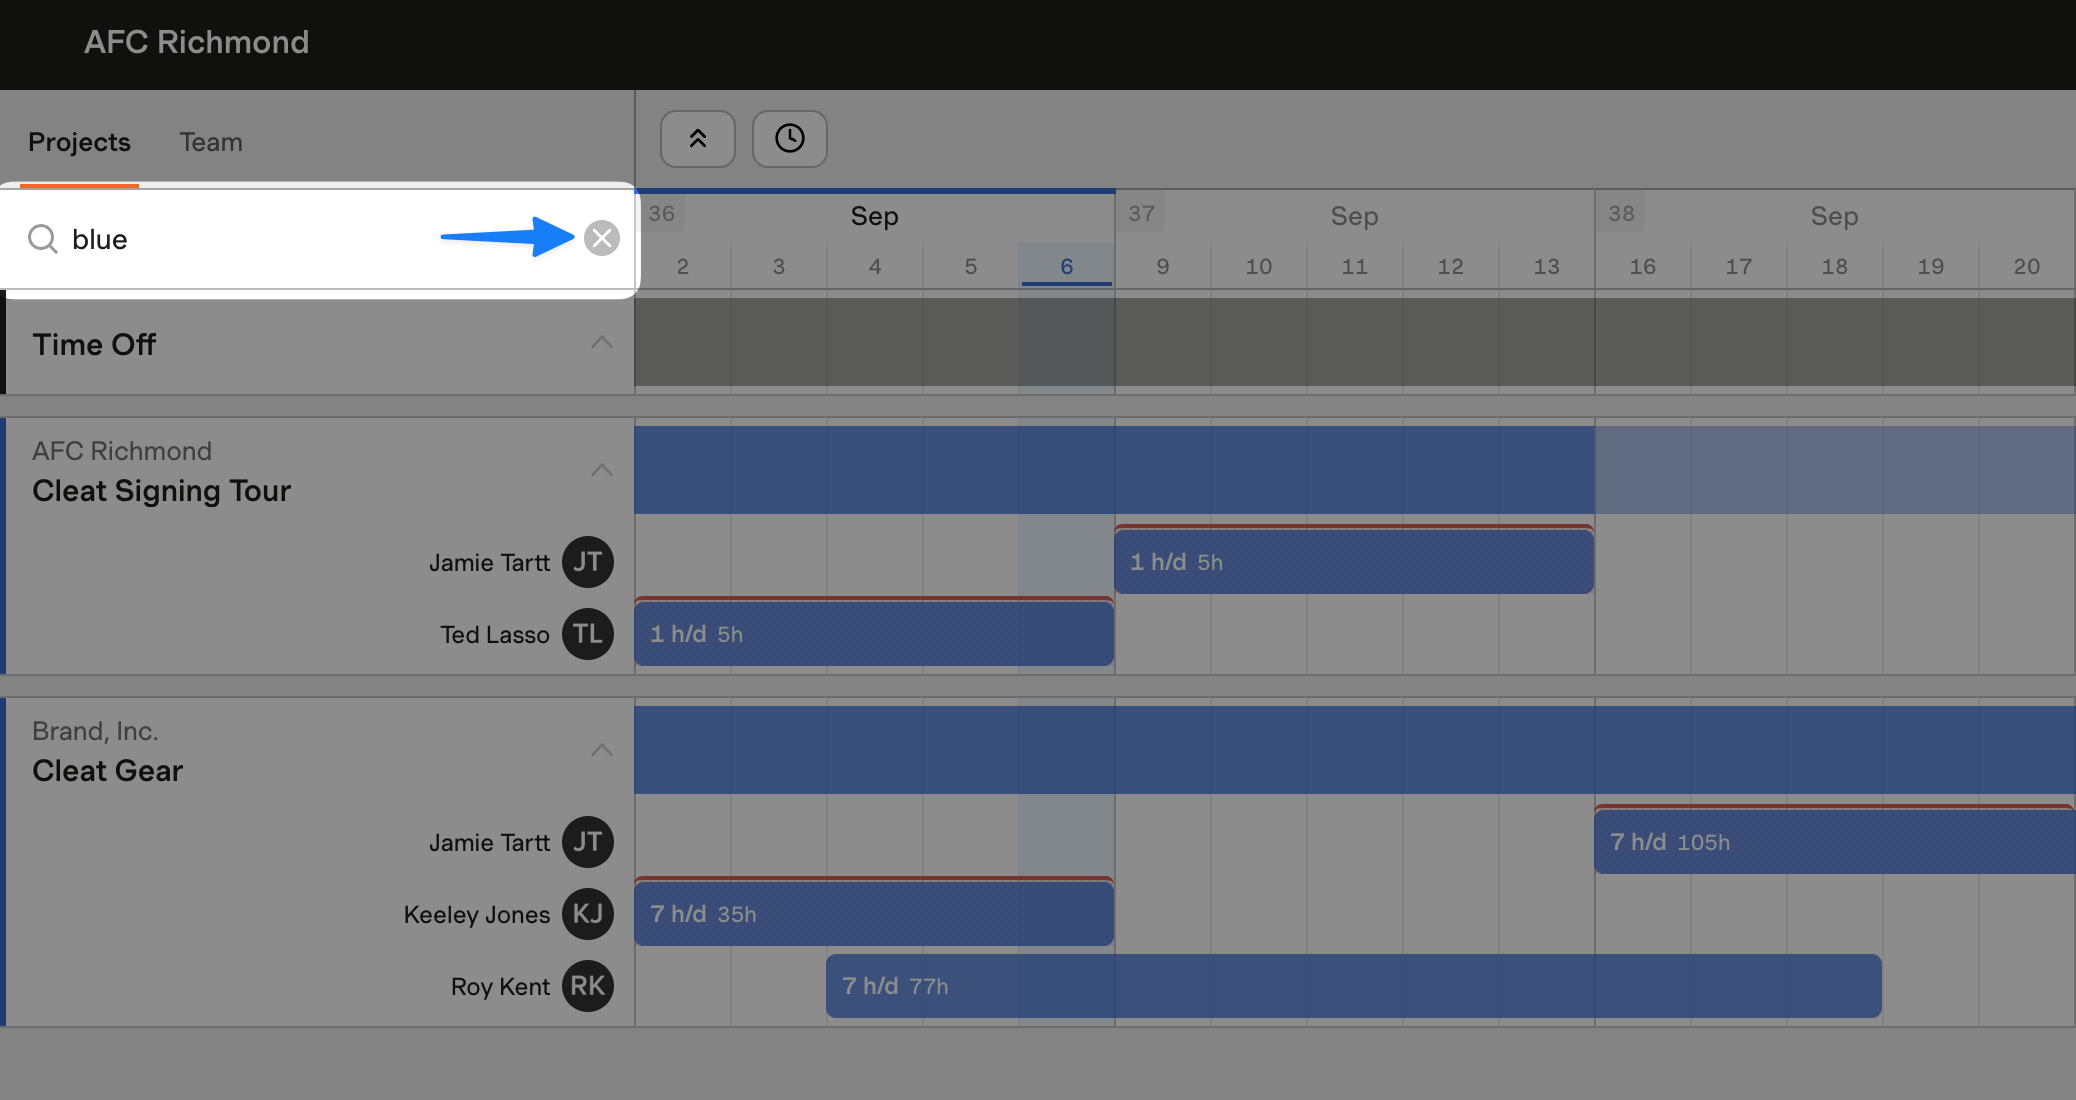Screen dimensions: 2076x1100
Task: Open Keeley Jones's 7 h/d 35h allocation
Action: coord(874,913)
